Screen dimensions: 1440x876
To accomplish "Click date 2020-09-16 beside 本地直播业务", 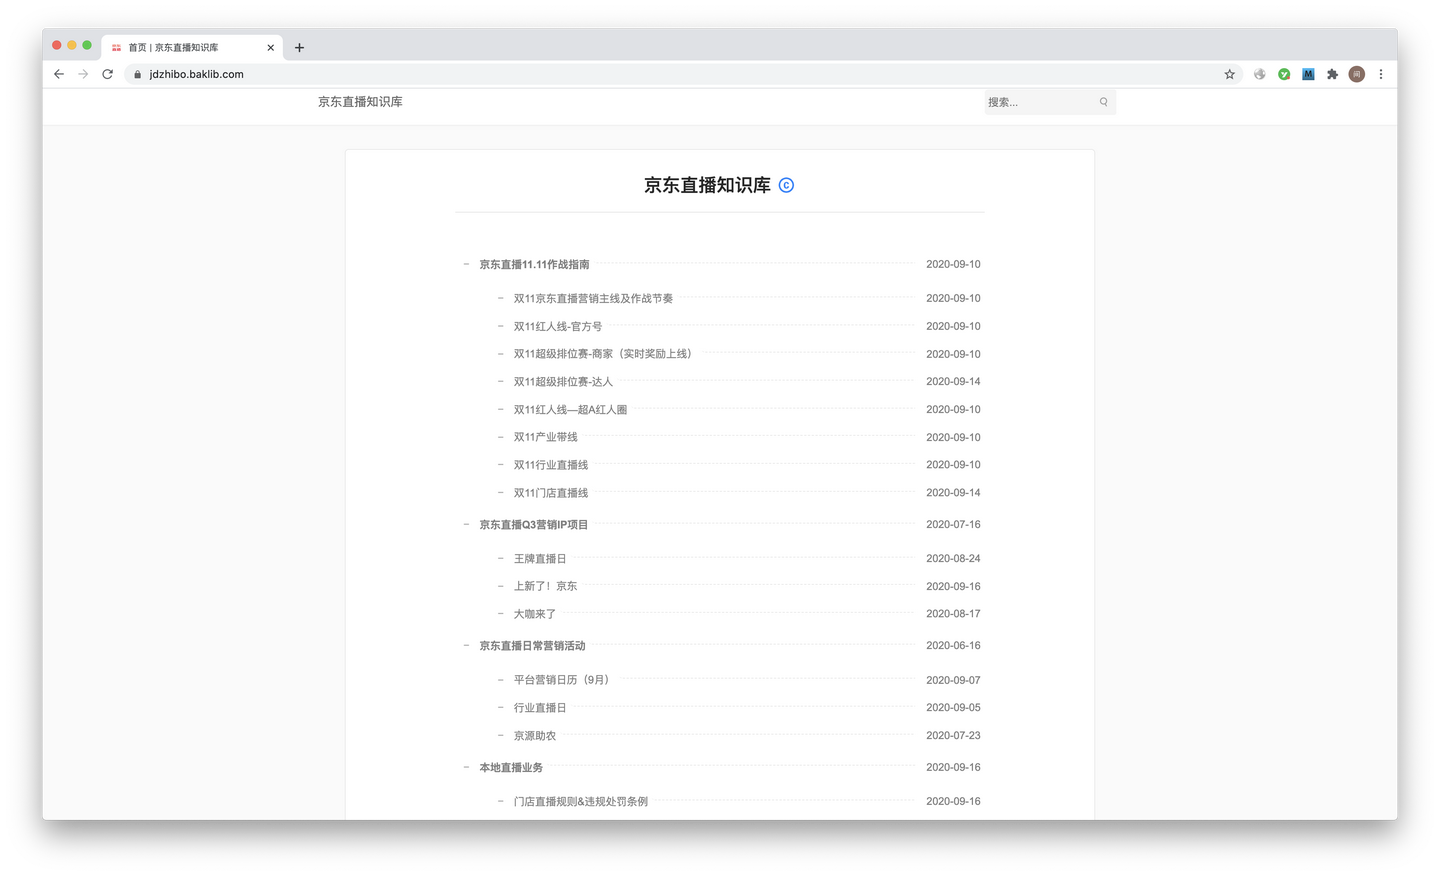I will click(953, 767).
